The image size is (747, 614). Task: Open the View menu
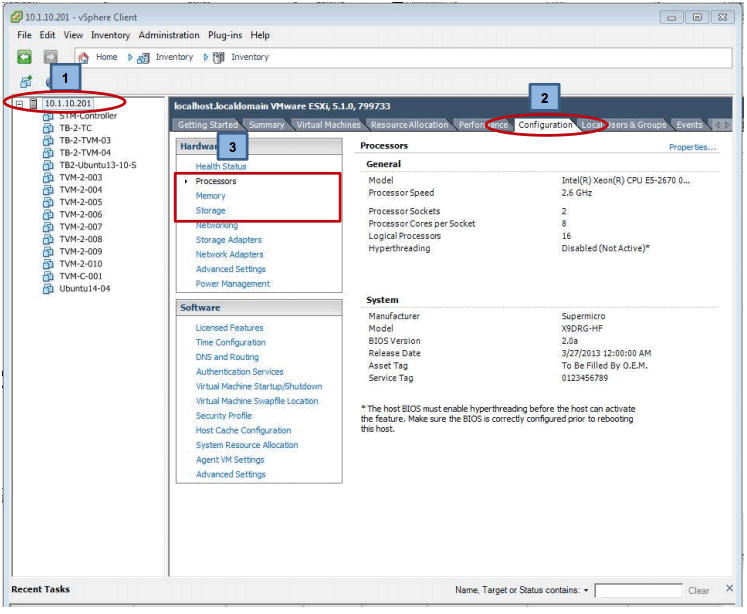(73, 35)
